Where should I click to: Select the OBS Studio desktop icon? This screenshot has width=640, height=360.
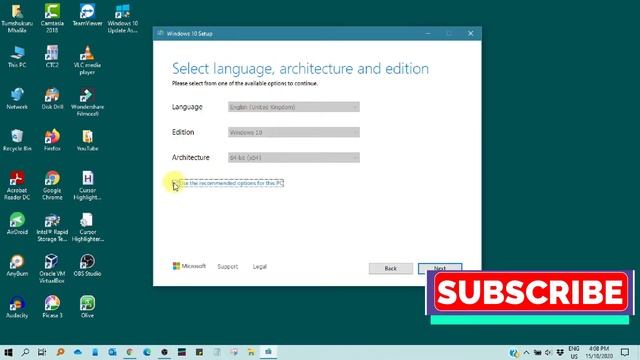click(87, 265)
